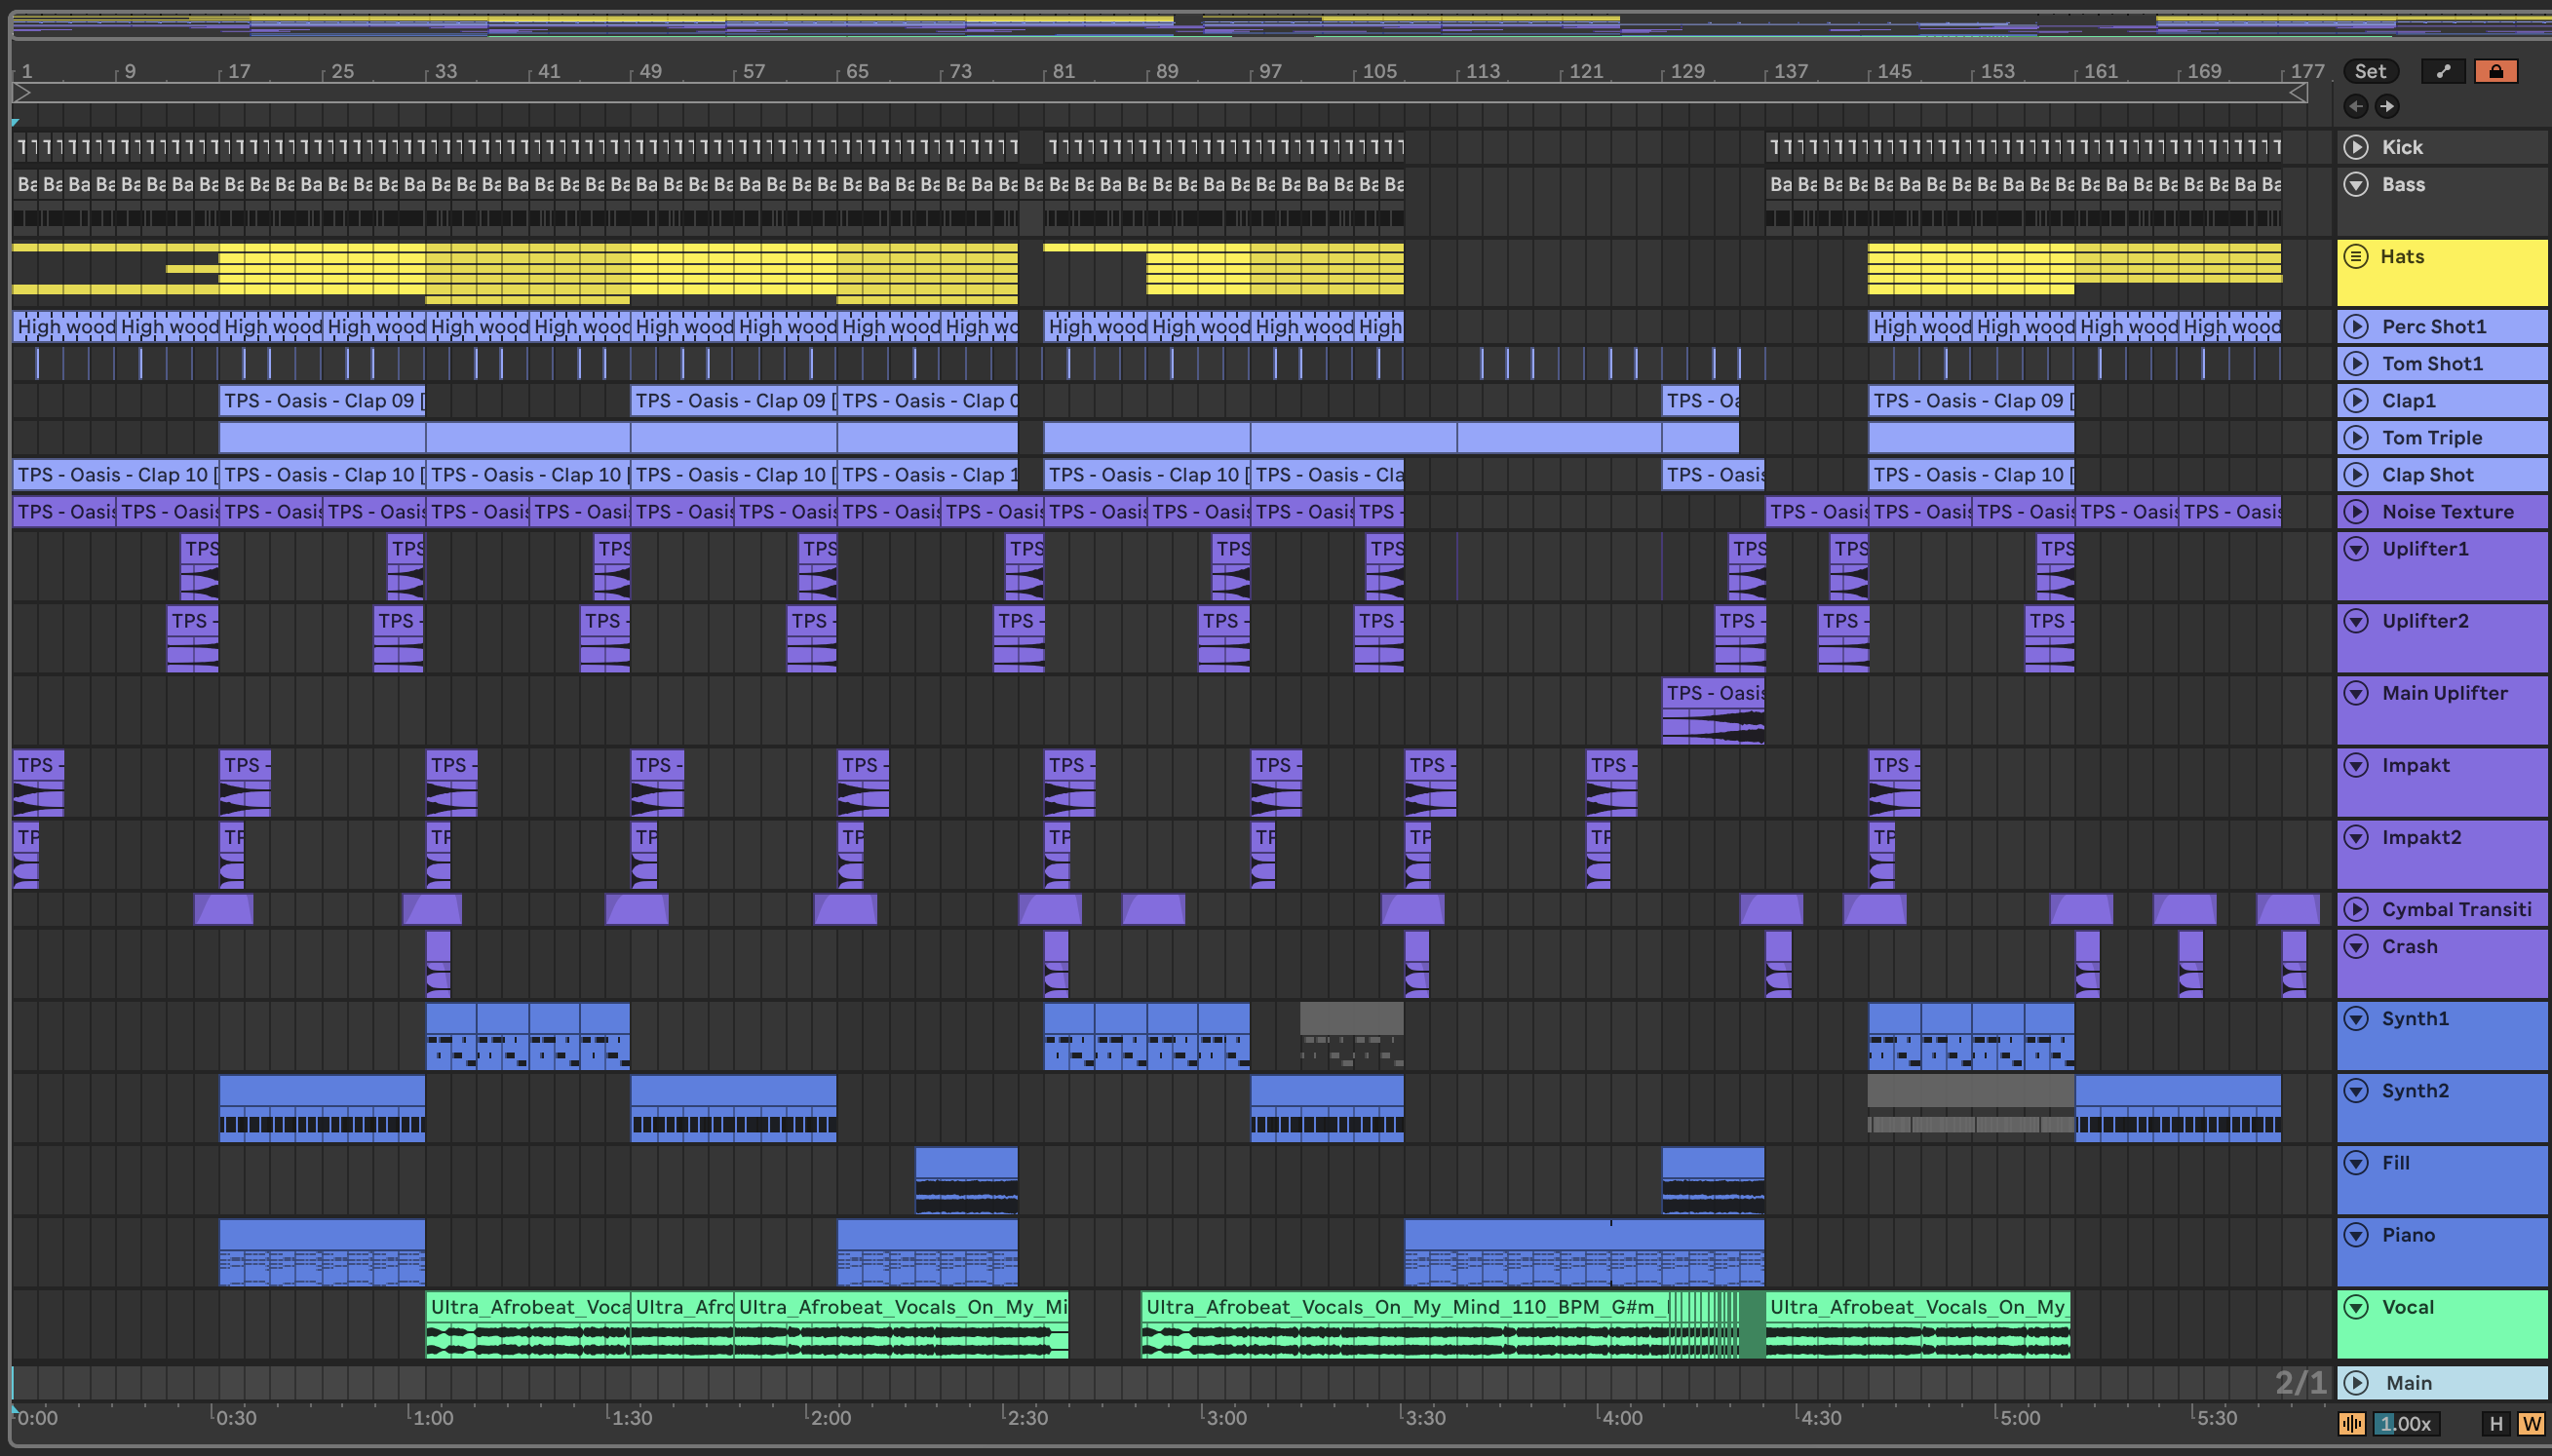Fold the Impakt2 track
Image resolution: width=2552 pixels, height=1456 pixels.
[2356, 836]
